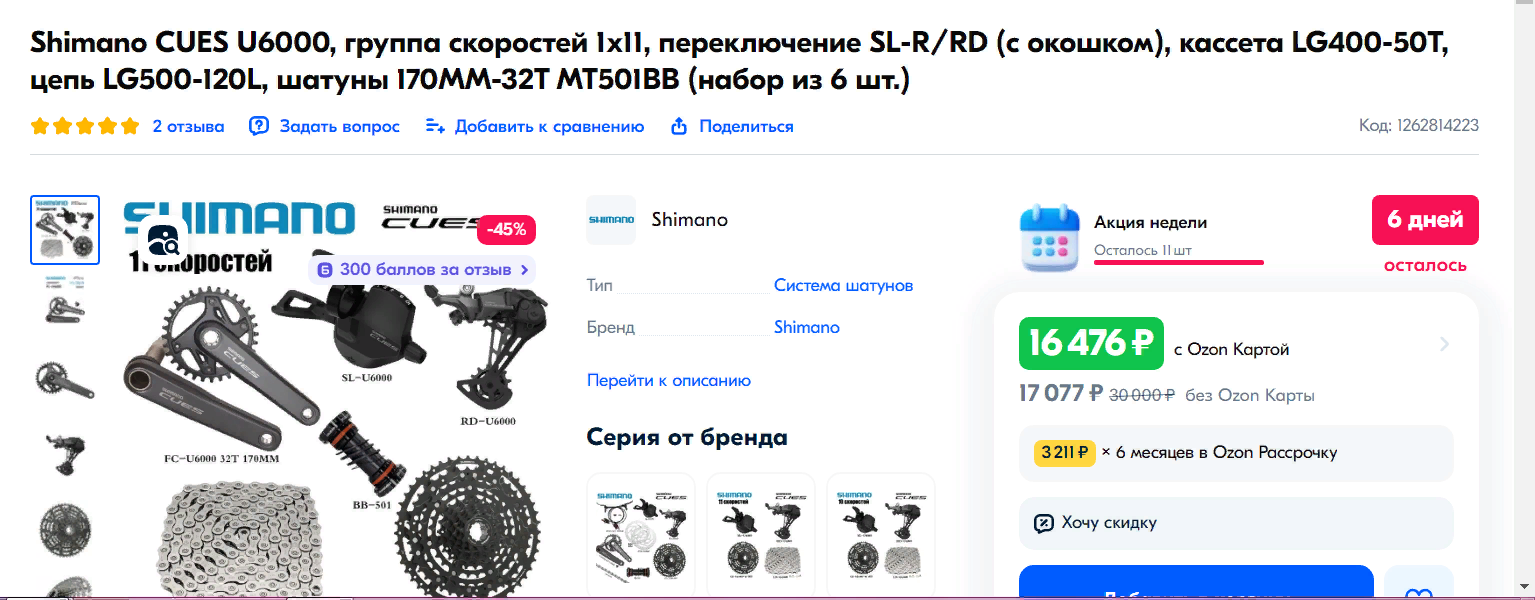Open the 2 отзыва reviews link
Image resolution: width=1535 pixels, height=600 pixels.
(x=188, y=126)
